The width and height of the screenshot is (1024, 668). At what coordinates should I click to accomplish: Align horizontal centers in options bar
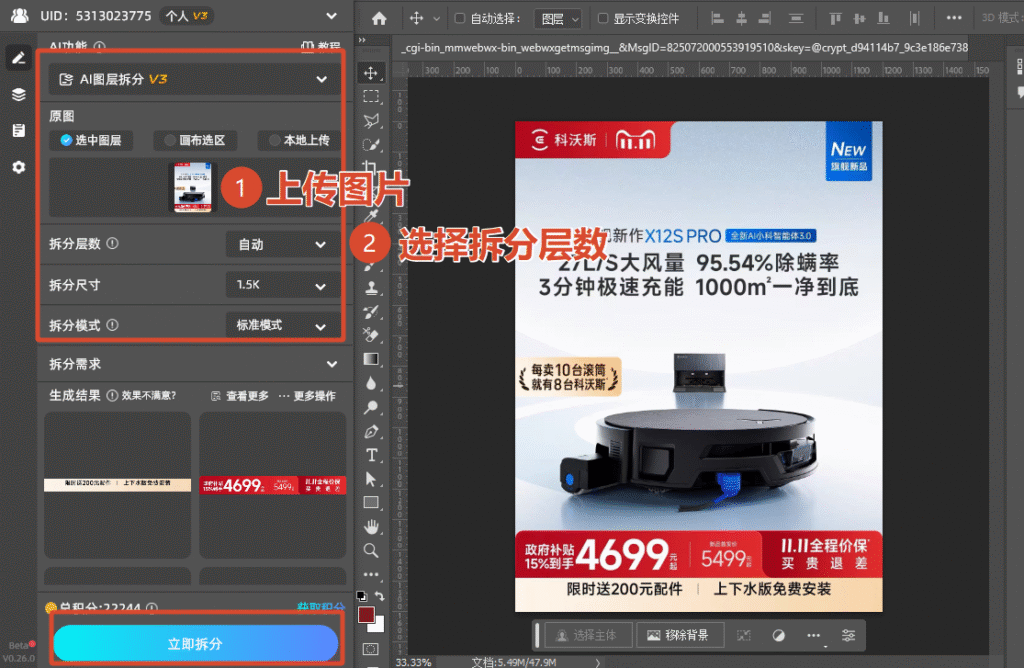click(741, 18)
